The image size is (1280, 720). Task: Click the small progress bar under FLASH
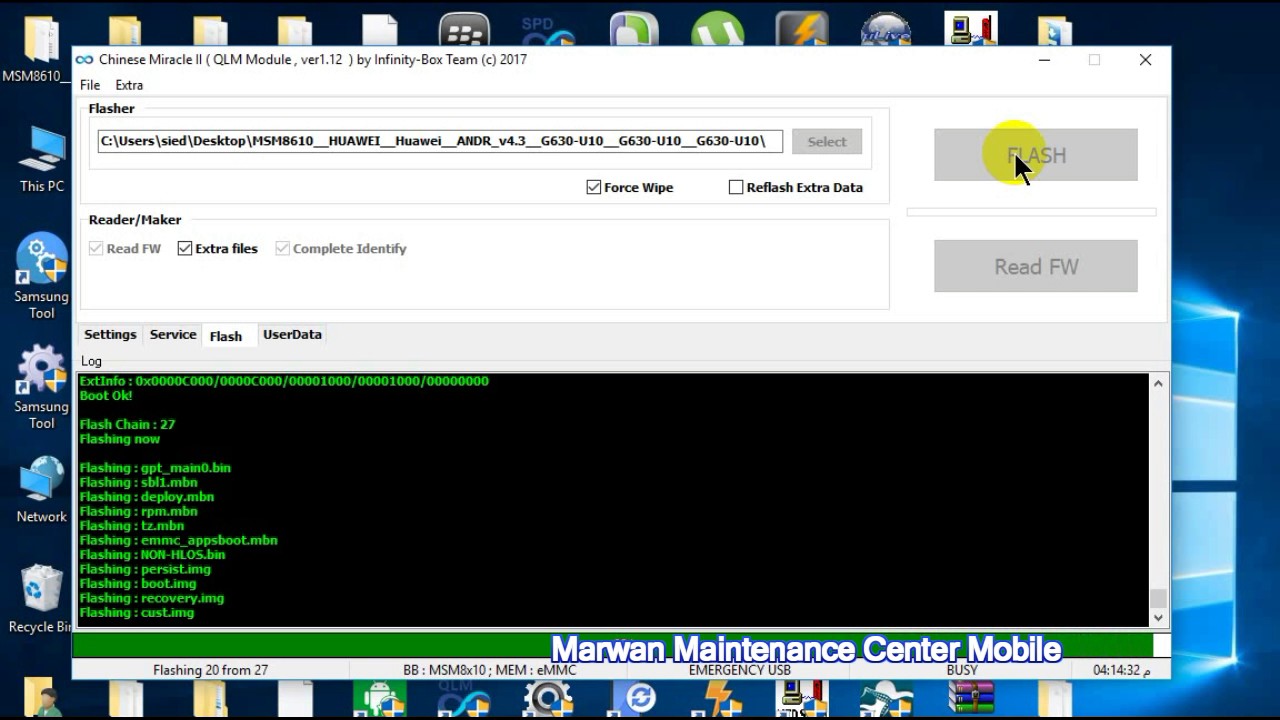coord(1031,212)
